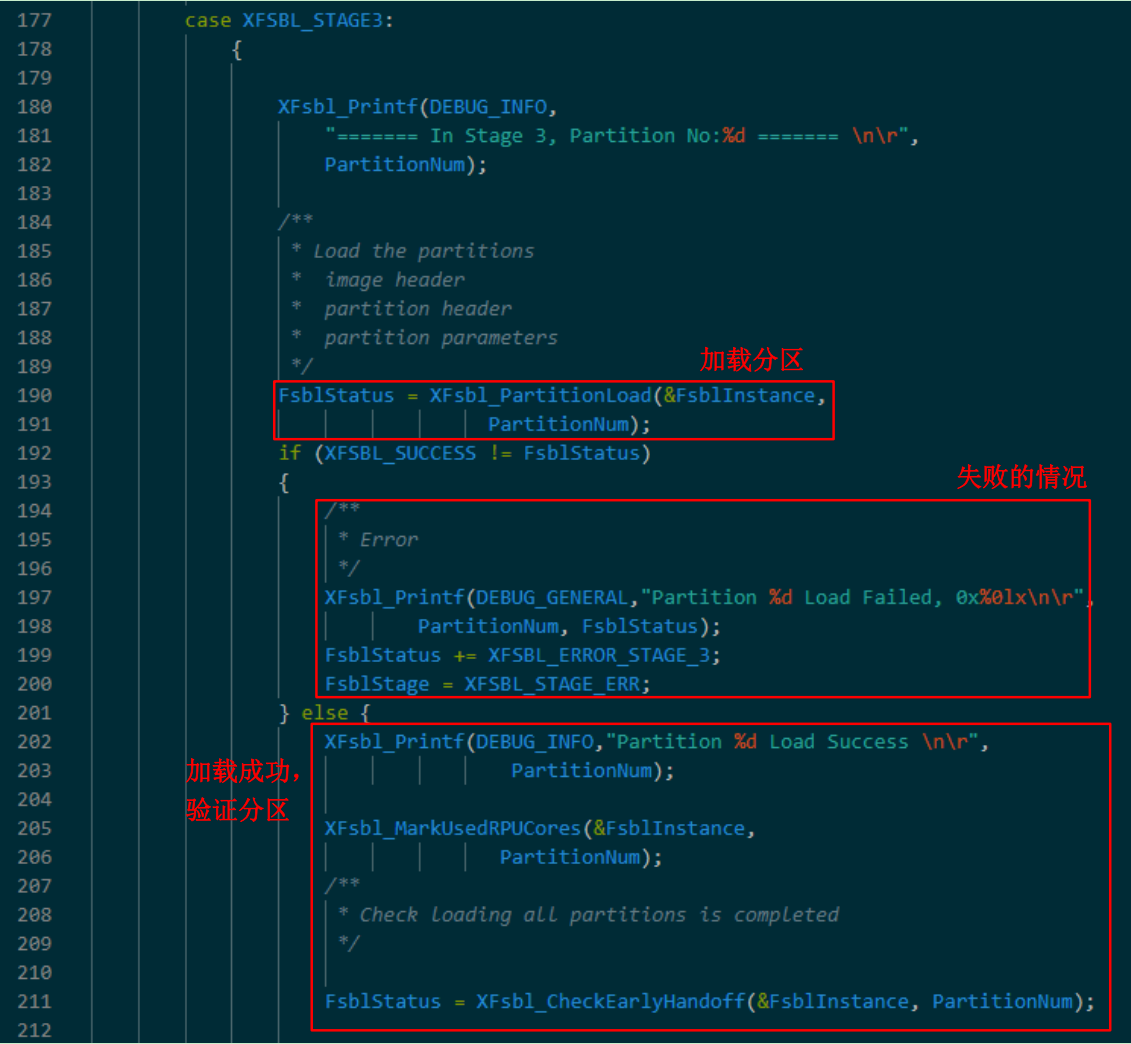Click the '* Error' comment on line 195
Screen dimensions: 1131x1044
tap(378, 540)
